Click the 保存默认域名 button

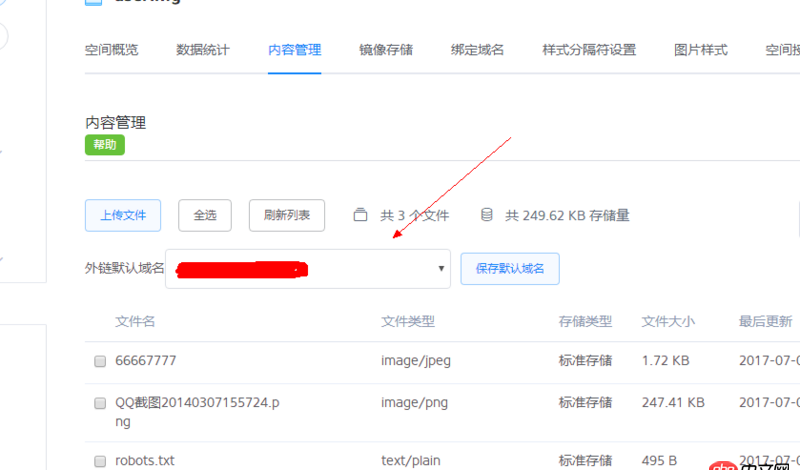pos(510,269)
